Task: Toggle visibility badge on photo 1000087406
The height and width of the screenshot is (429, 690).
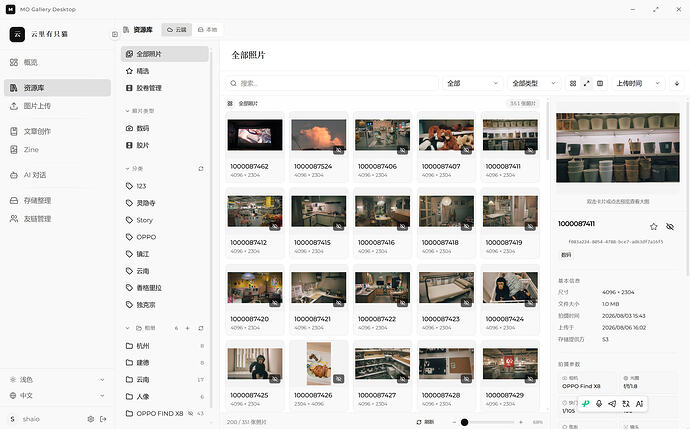Action: 402,150
